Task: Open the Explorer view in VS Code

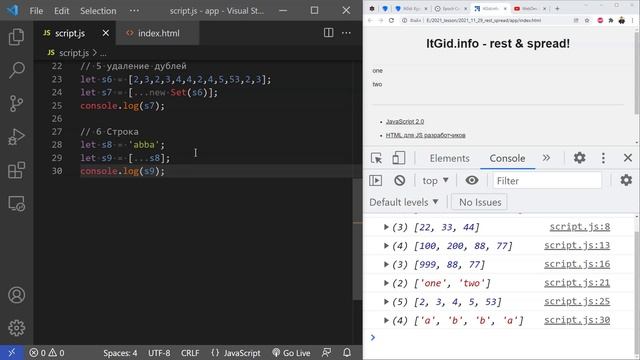Action: coord(16,37)
